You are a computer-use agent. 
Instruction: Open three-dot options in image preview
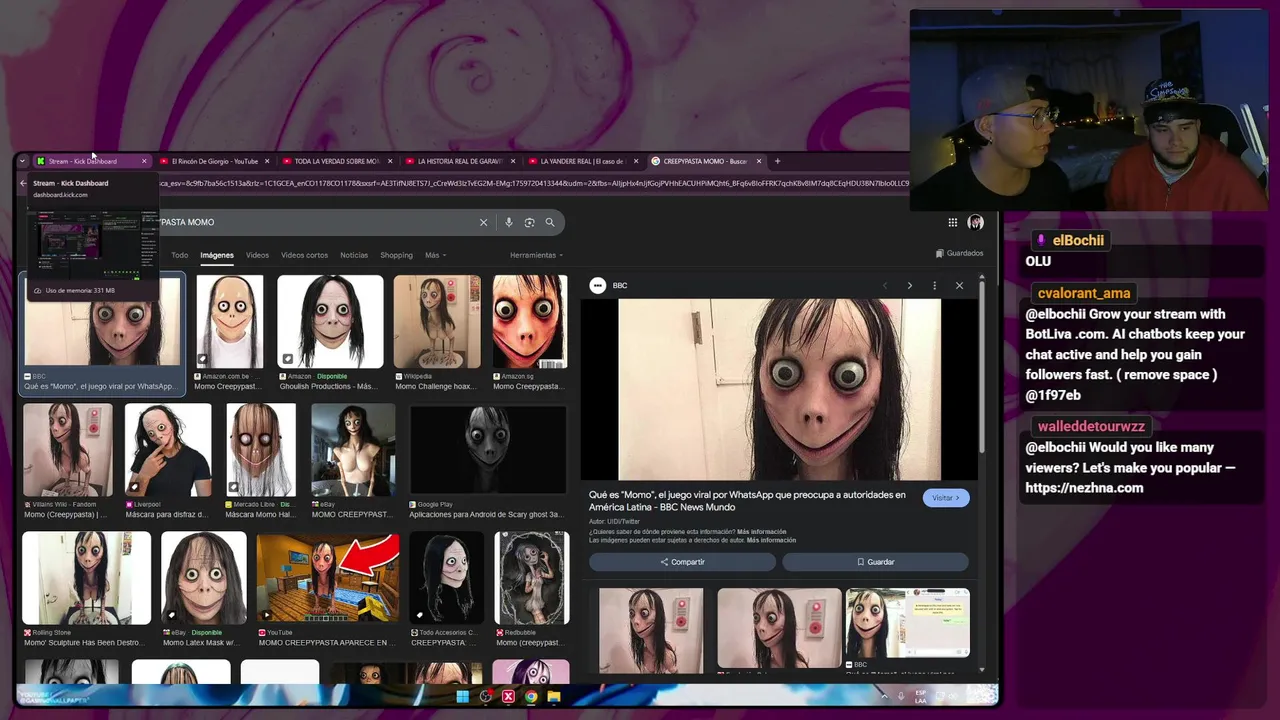pyautogui.click(x=934, y=286)
